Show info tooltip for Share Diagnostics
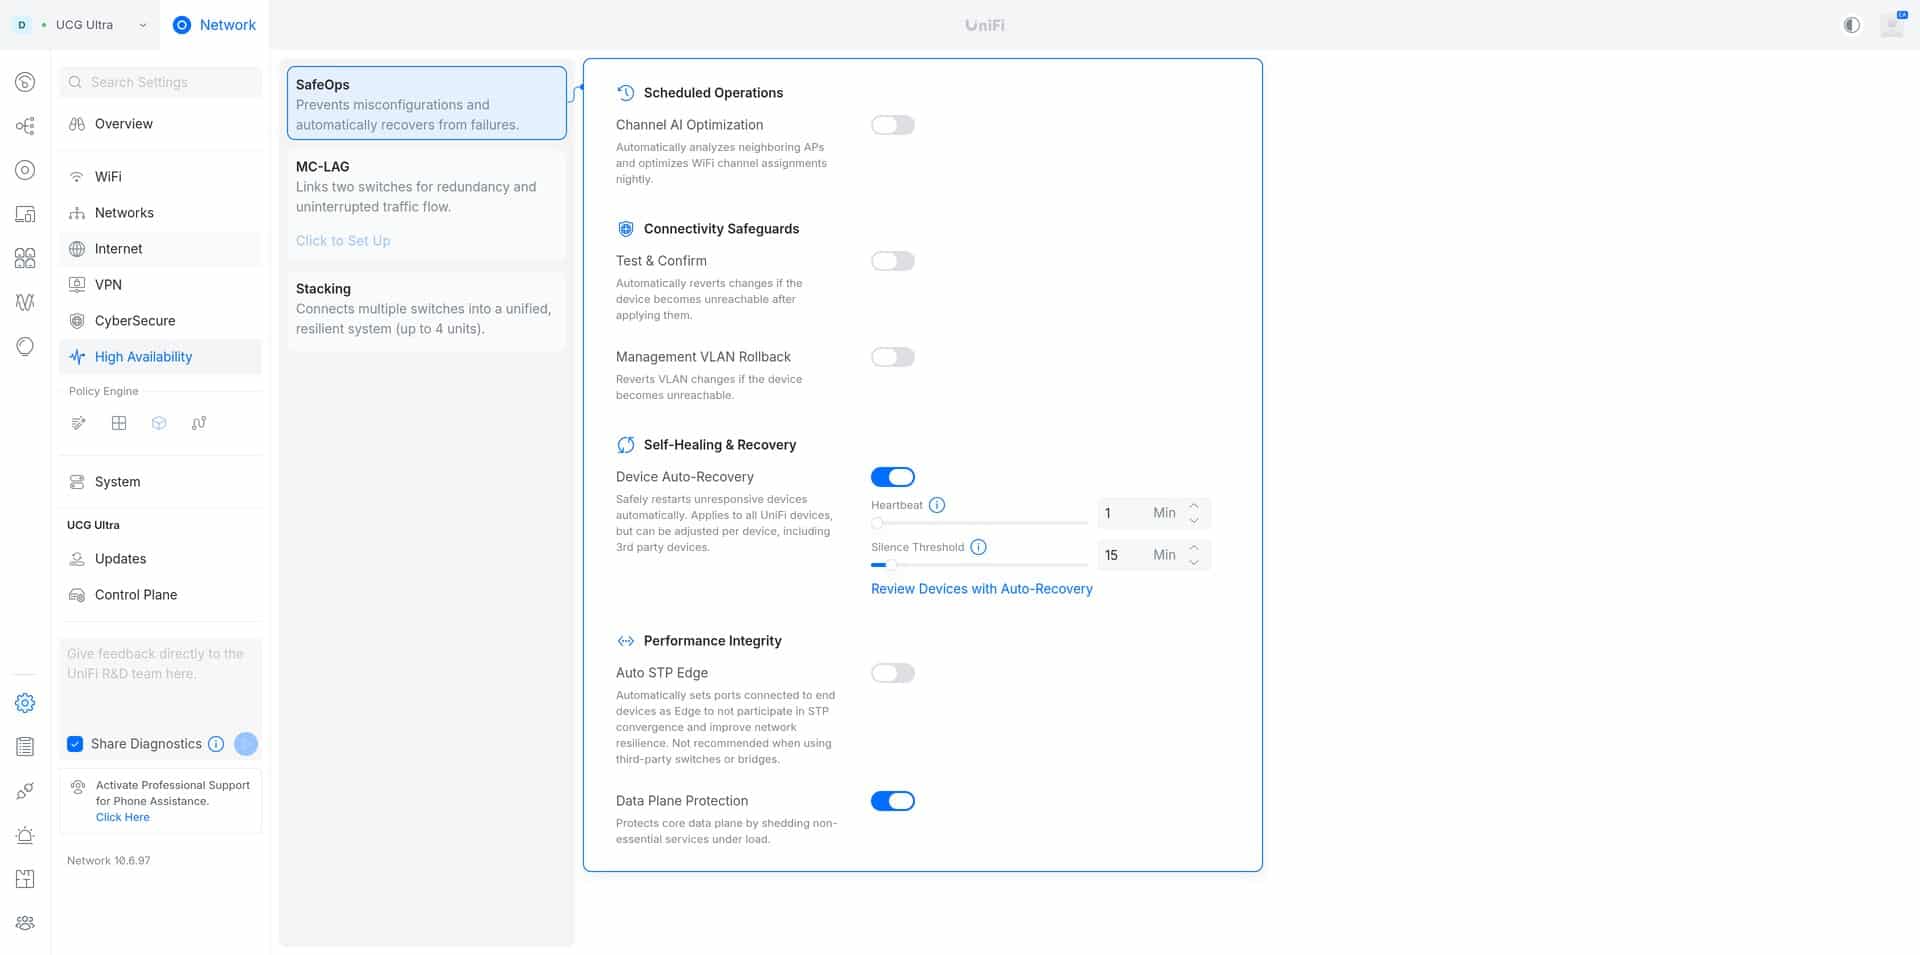This screenshot has height=955, width=1920. pos(216,744)
